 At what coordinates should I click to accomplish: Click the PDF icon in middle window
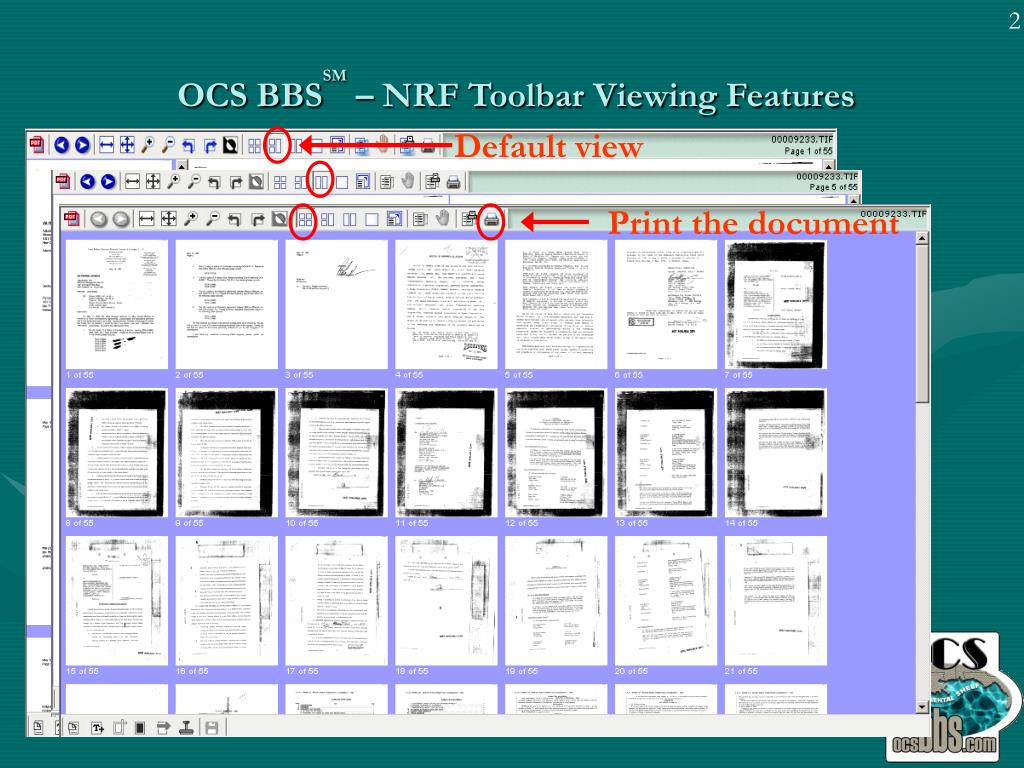coord(63,181)
